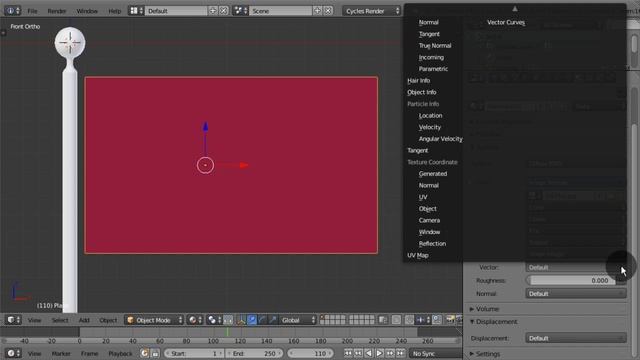Enable the first scene layer button
The height and width of the screenshot is (360, 640).
[323, 318]
